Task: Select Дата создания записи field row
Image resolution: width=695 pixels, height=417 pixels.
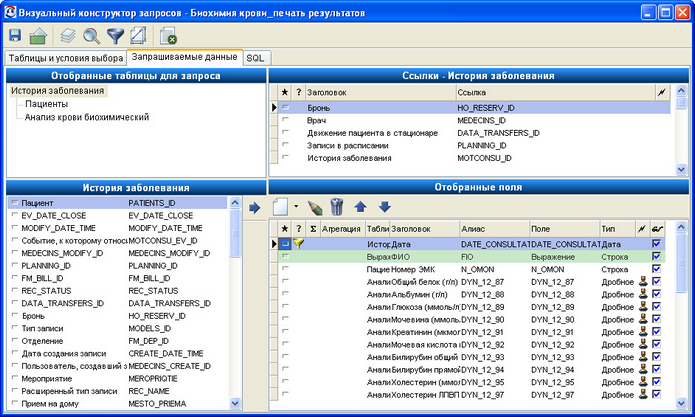Action: pyautogui.click(x=117, y=353)
